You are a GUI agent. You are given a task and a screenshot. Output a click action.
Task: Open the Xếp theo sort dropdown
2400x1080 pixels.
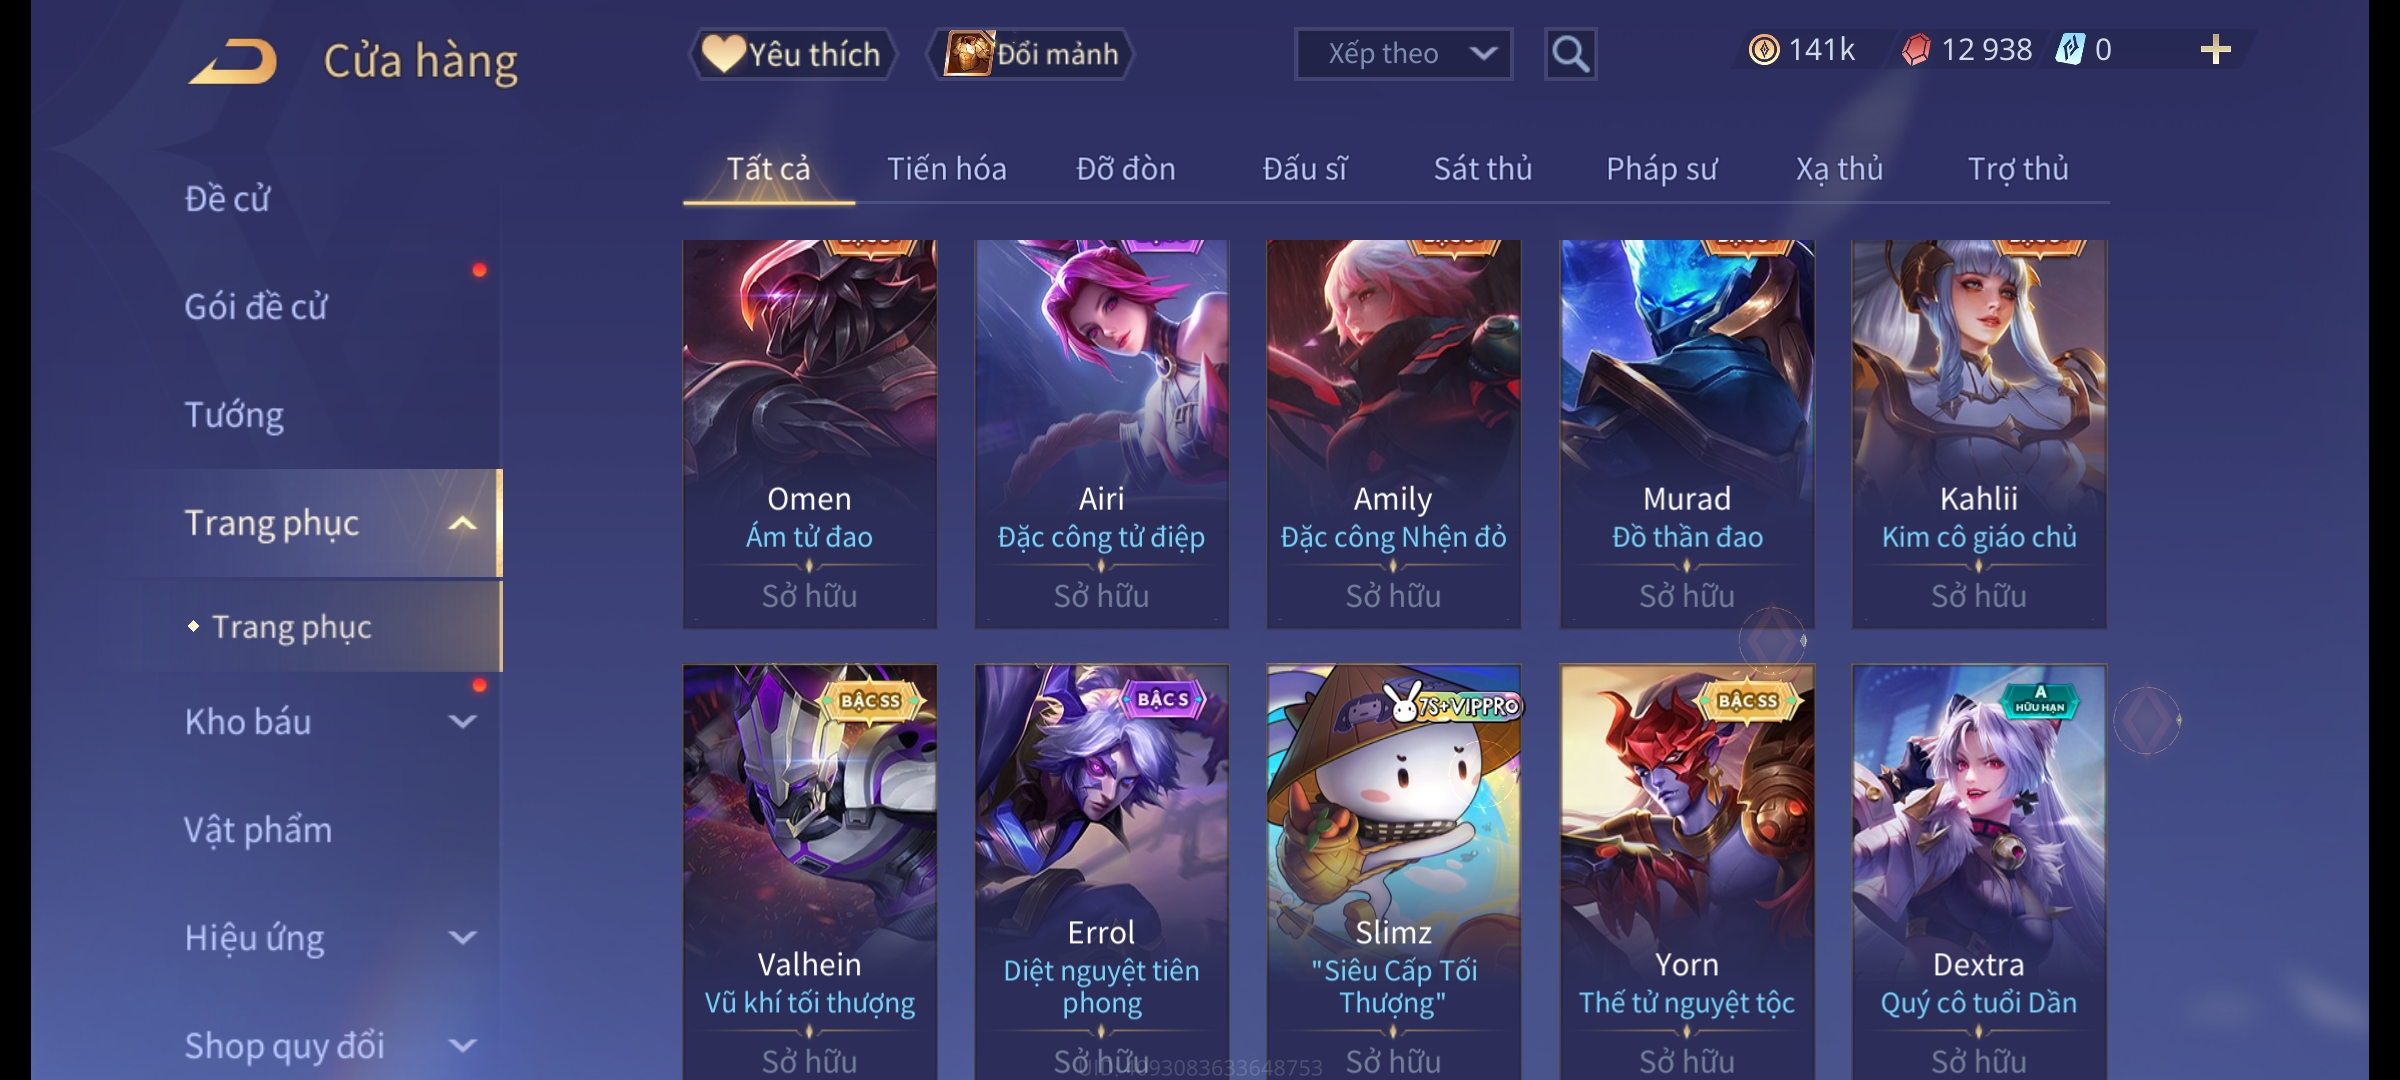click(x=1403, y=54)
